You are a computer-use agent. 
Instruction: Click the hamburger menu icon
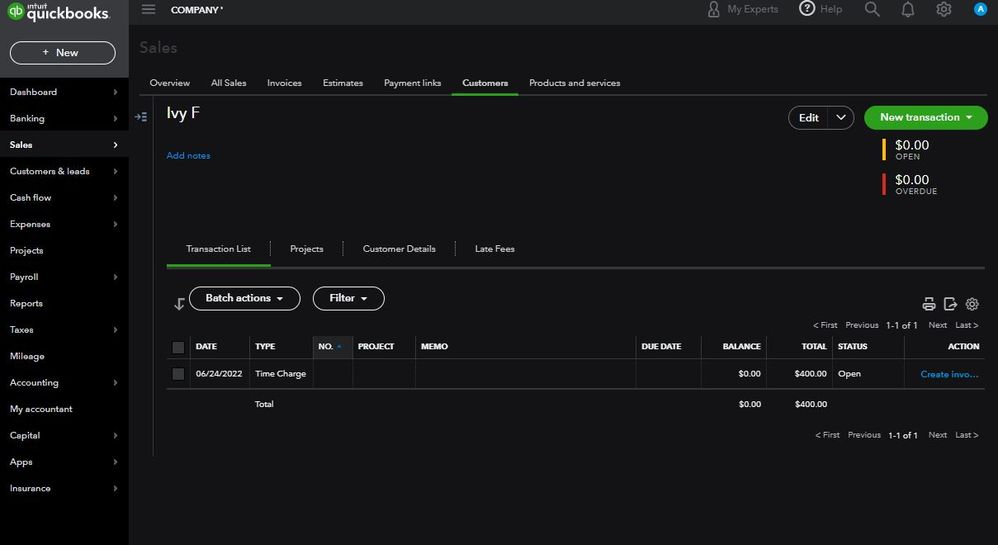click(148, 9)
